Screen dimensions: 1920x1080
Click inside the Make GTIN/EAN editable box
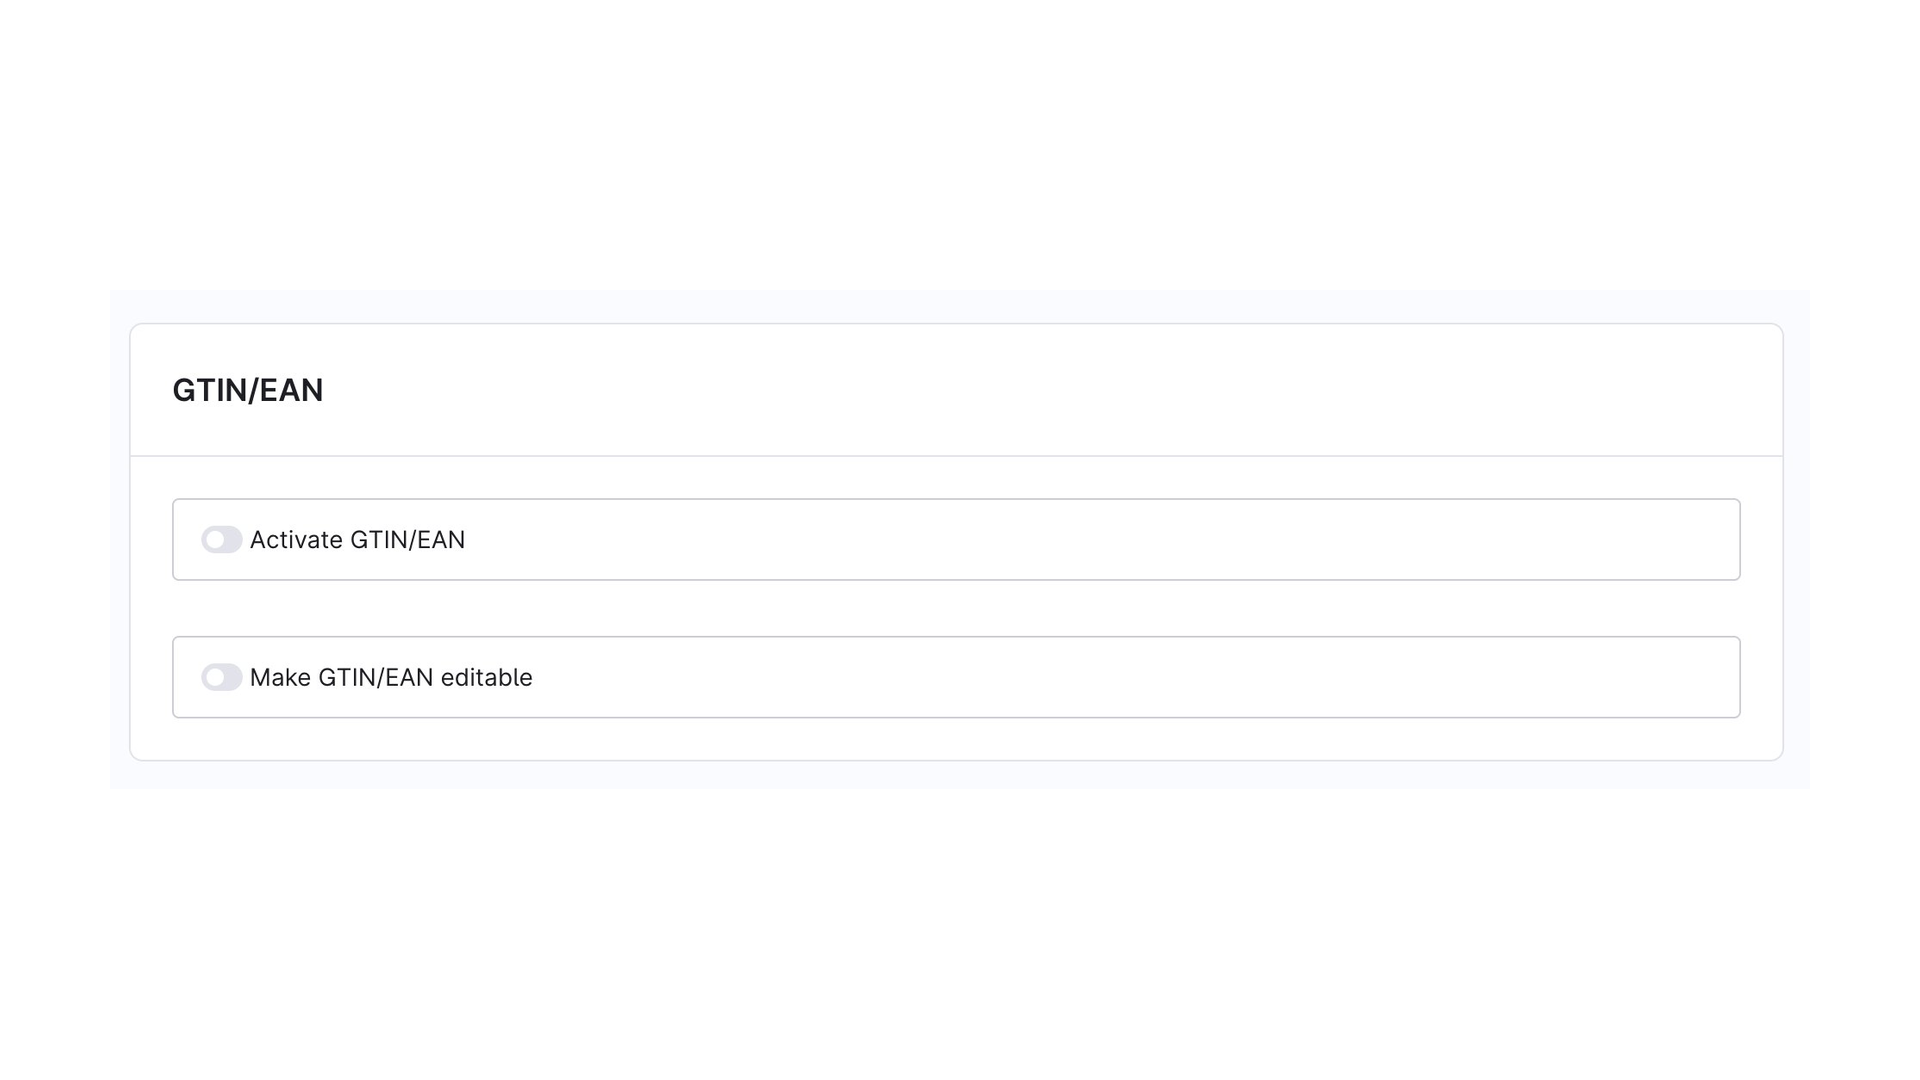click(x=956, y=677)
